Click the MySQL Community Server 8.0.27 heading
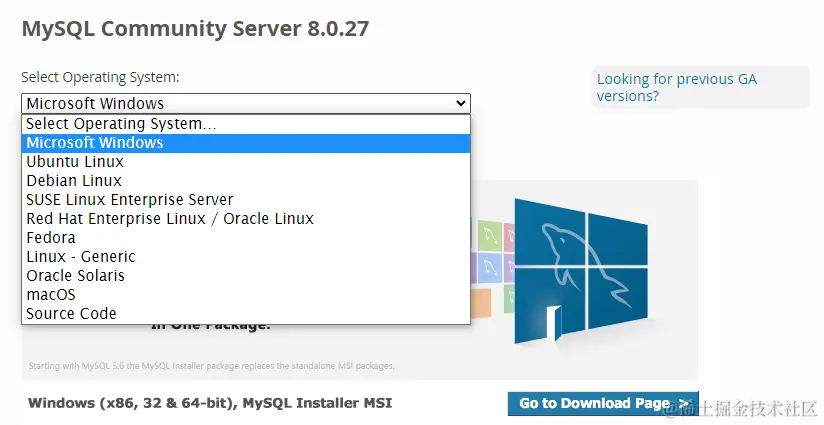 pos(195,28)
